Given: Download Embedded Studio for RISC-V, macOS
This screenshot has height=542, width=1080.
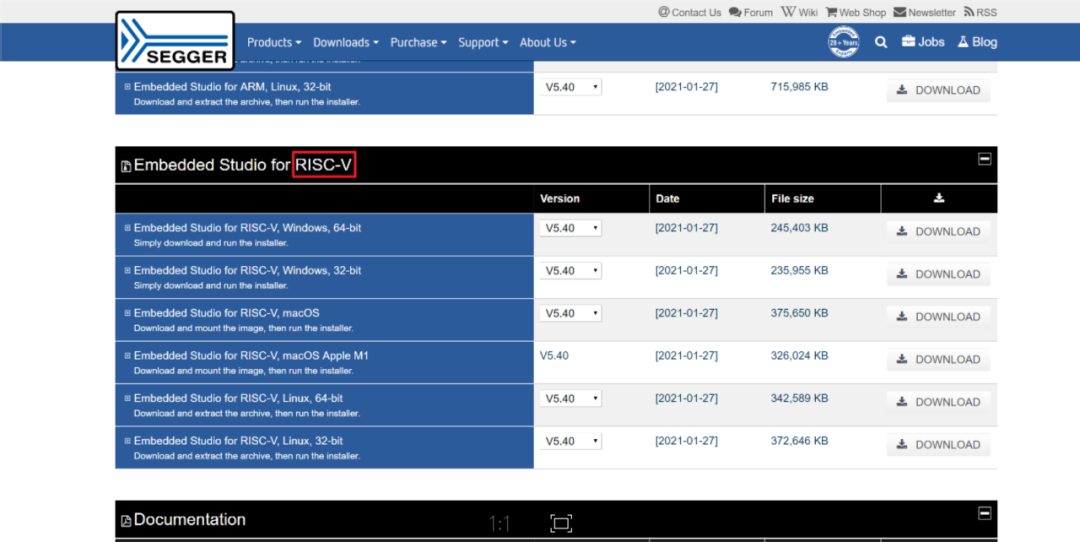Looking at the screenshot, I should tap(938, 317).
